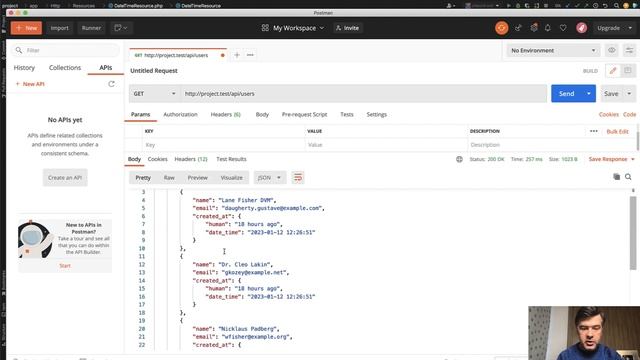Open the Runner
Screen dimensions: 640x360
pyautogui.click(x=91, y=28)
